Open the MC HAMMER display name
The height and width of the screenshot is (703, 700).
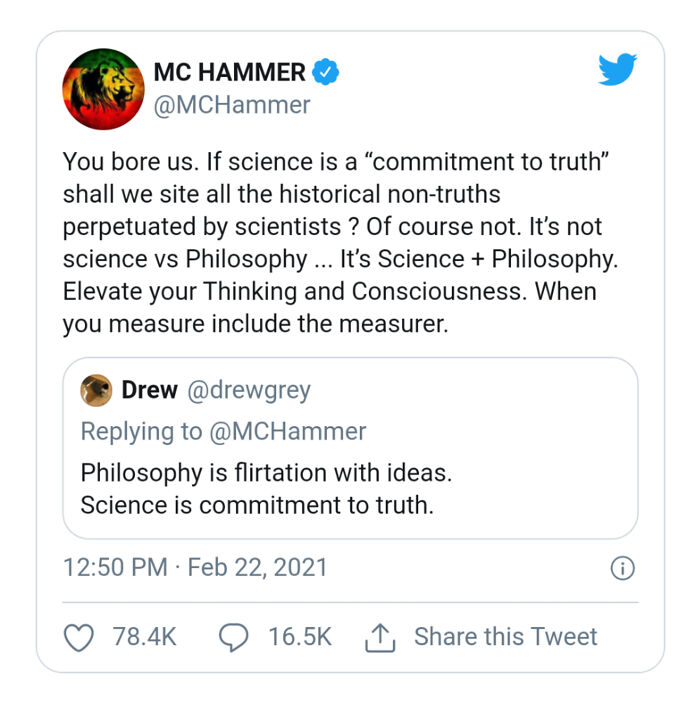click(x=229, y=72)
